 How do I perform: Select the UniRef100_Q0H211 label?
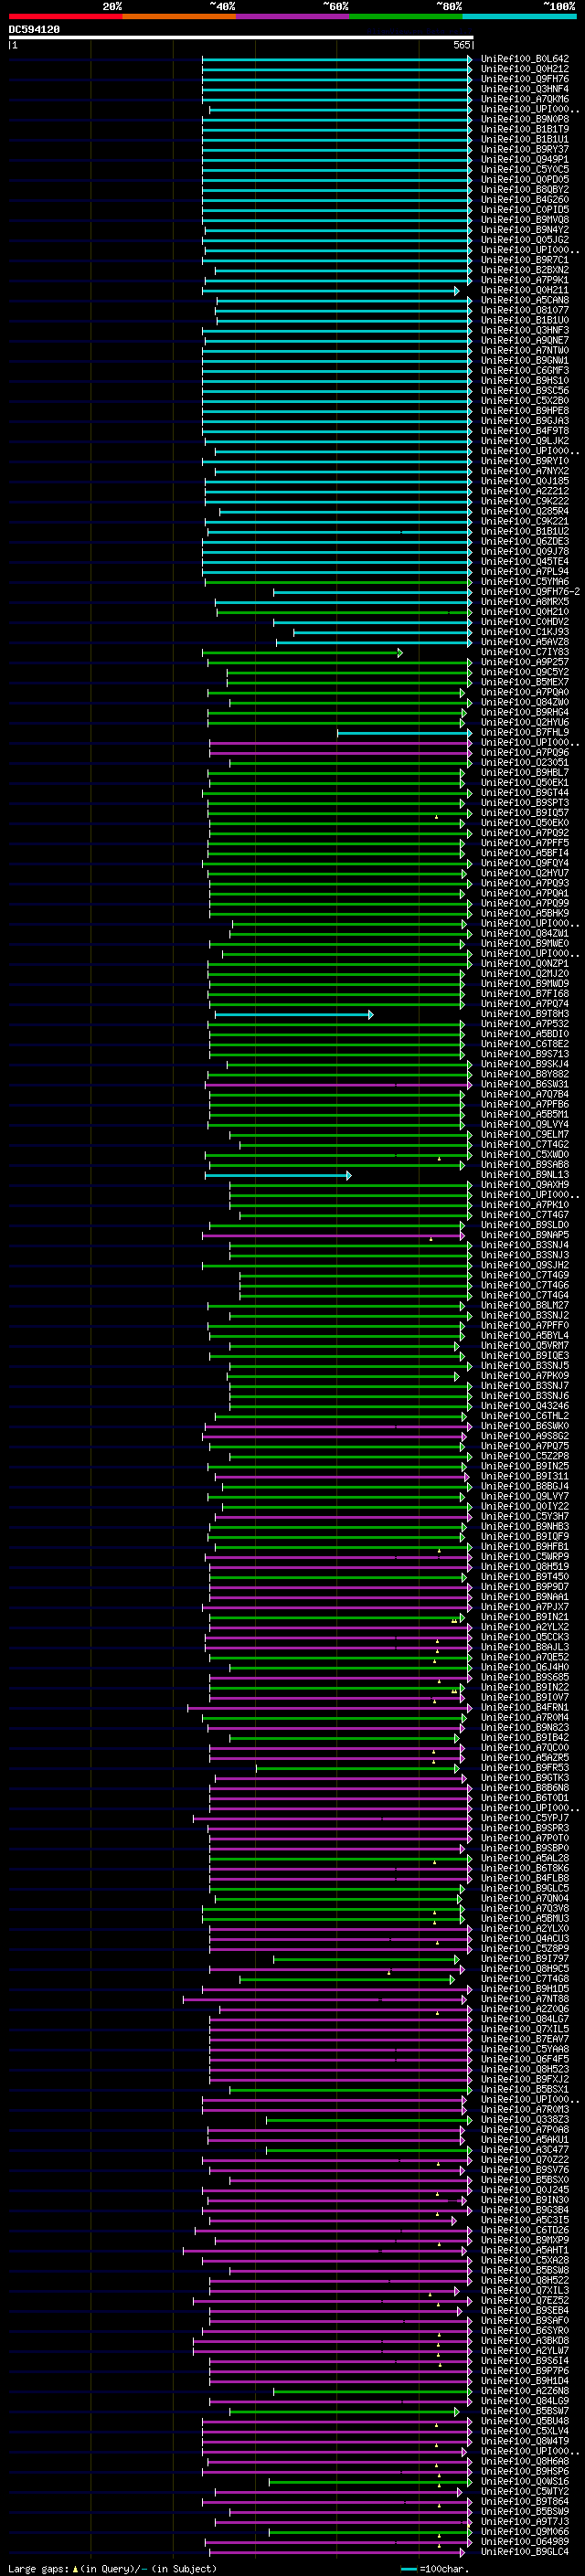(x=525, y=290)
